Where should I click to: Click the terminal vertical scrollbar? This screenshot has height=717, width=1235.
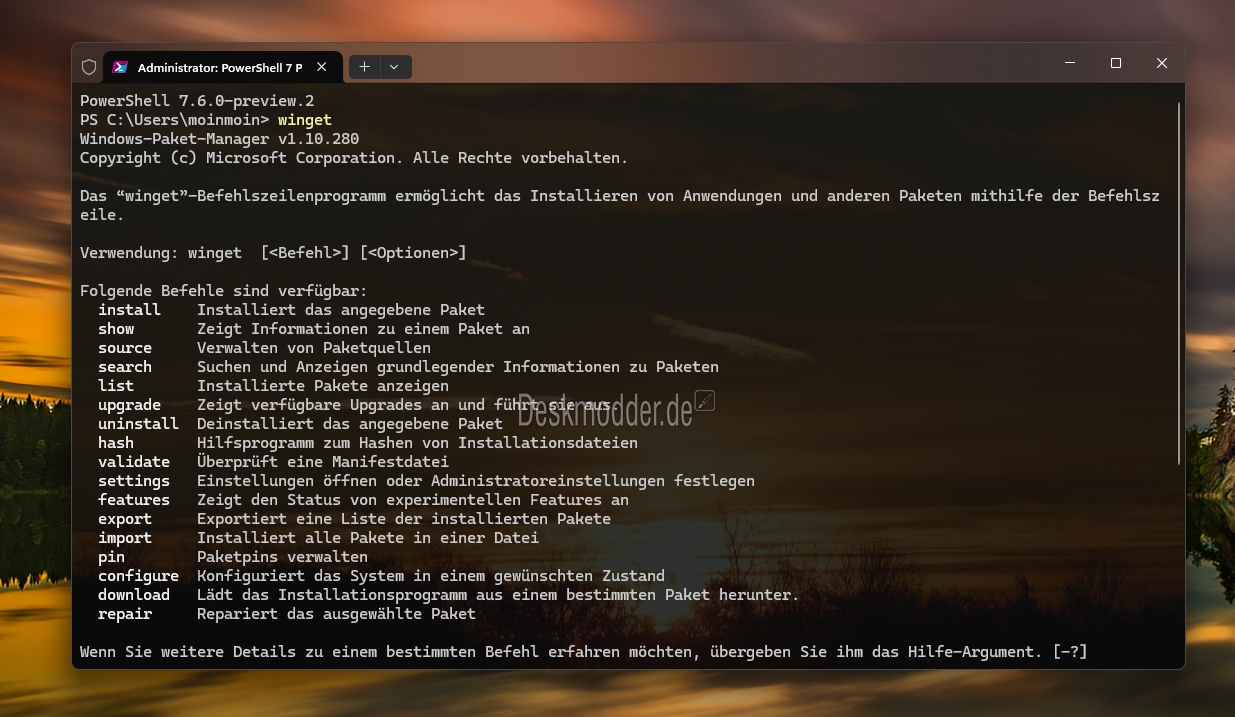coord(1180,282)
